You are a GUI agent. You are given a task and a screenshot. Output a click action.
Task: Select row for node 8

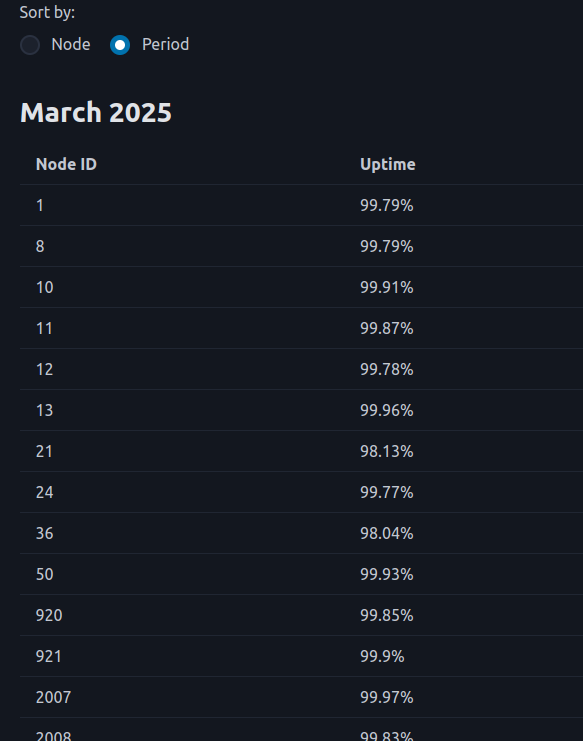pyautogui.click(x=301, y=246)
